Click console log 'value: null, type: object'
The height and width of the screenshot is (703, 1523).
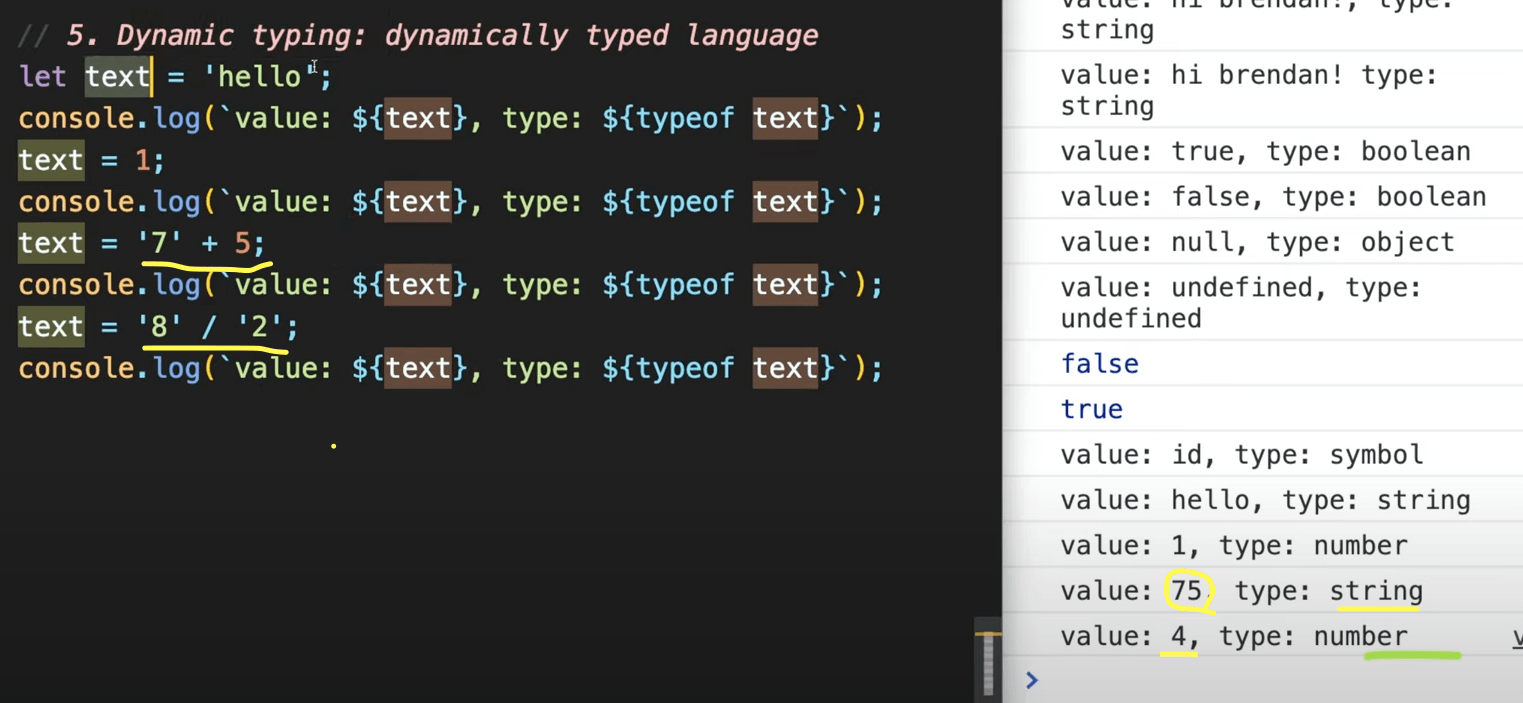1257,242
